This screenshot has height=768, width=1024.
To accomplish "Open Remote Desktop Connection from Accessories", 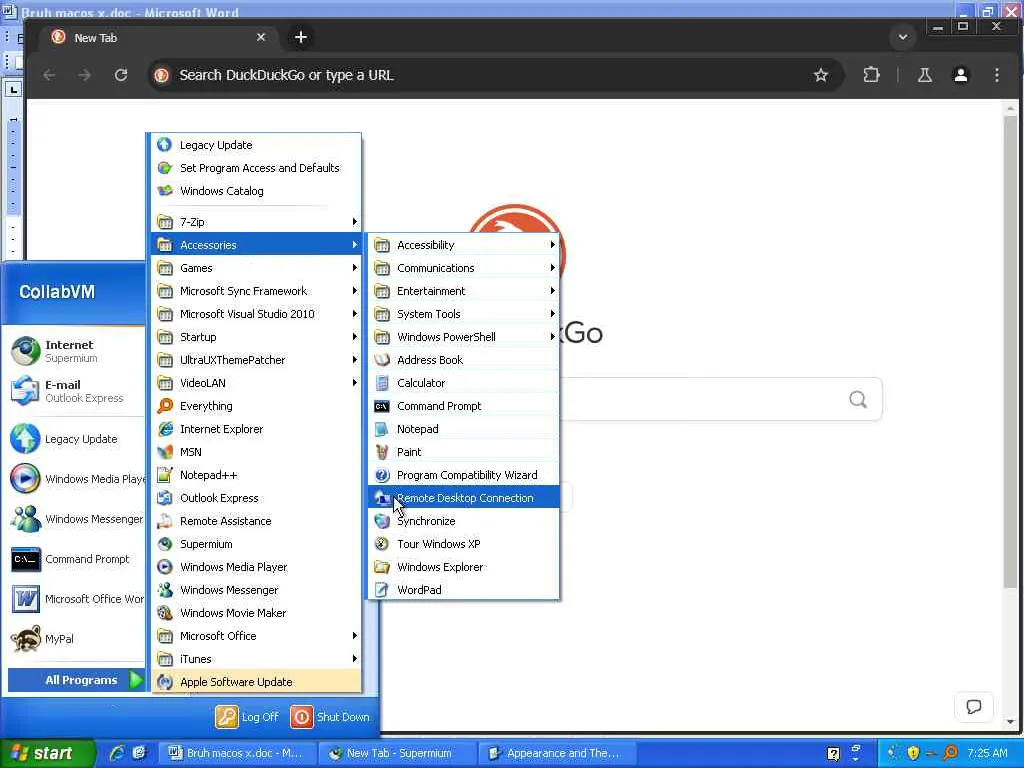I will click(x=464, y=498).
